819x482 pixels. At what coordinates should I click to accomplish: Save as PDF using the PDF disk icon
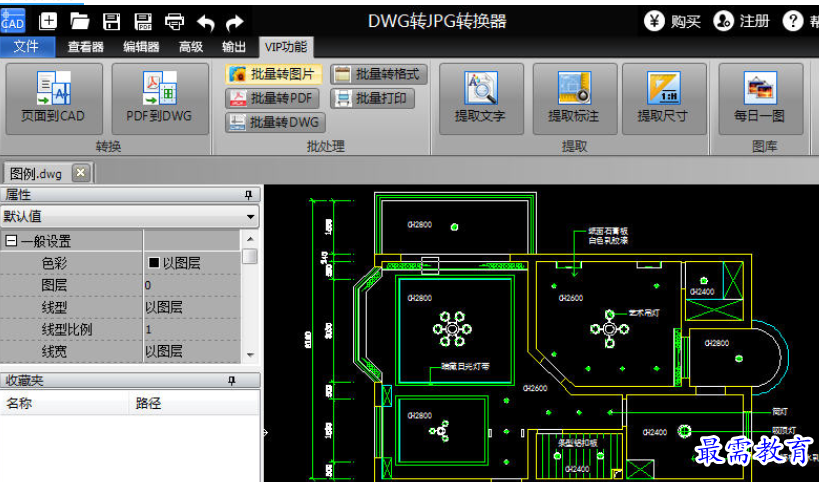pyautogui.click(x=143, y=21)
